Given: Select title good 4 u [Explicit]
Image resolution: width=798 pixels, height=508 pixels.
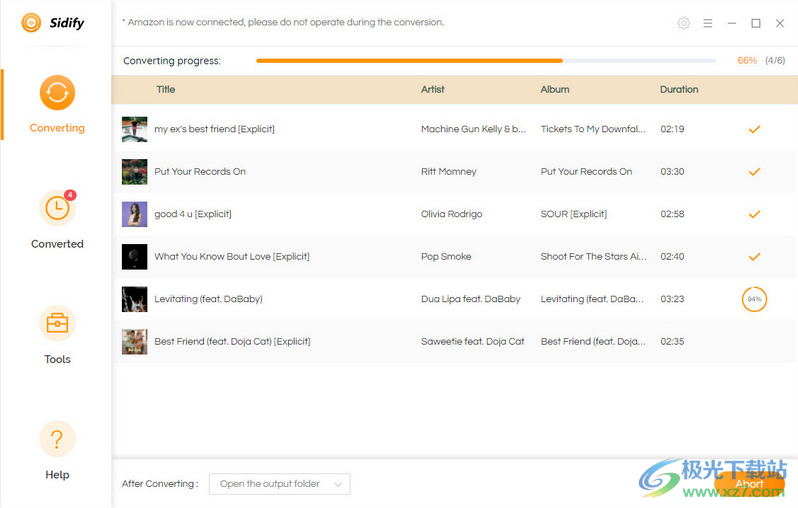Looking at the screenshot, I should [x=193, y=214].
